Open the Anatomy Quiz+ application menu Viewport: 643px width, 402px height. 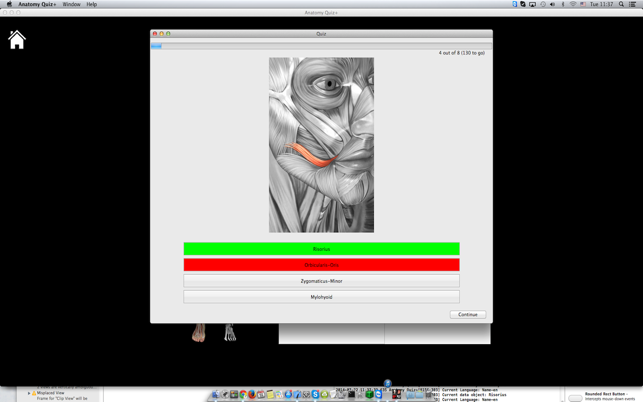[37, 4]
